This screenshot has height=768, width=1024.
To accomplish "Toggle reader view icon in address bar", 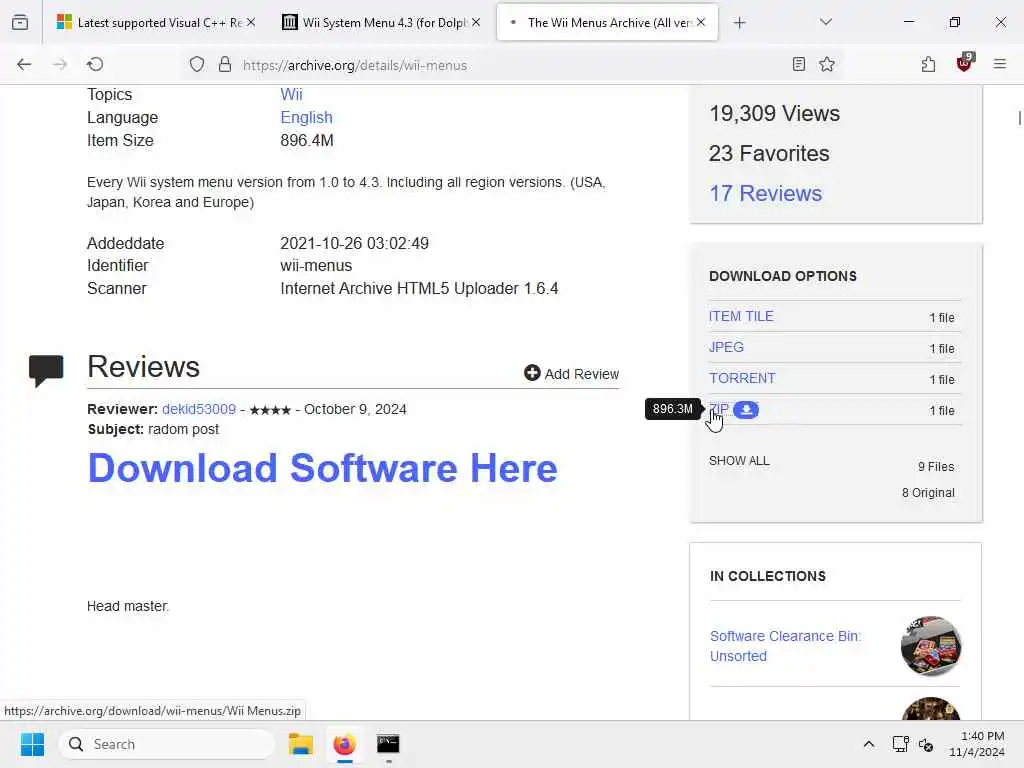I will (798, 64).
